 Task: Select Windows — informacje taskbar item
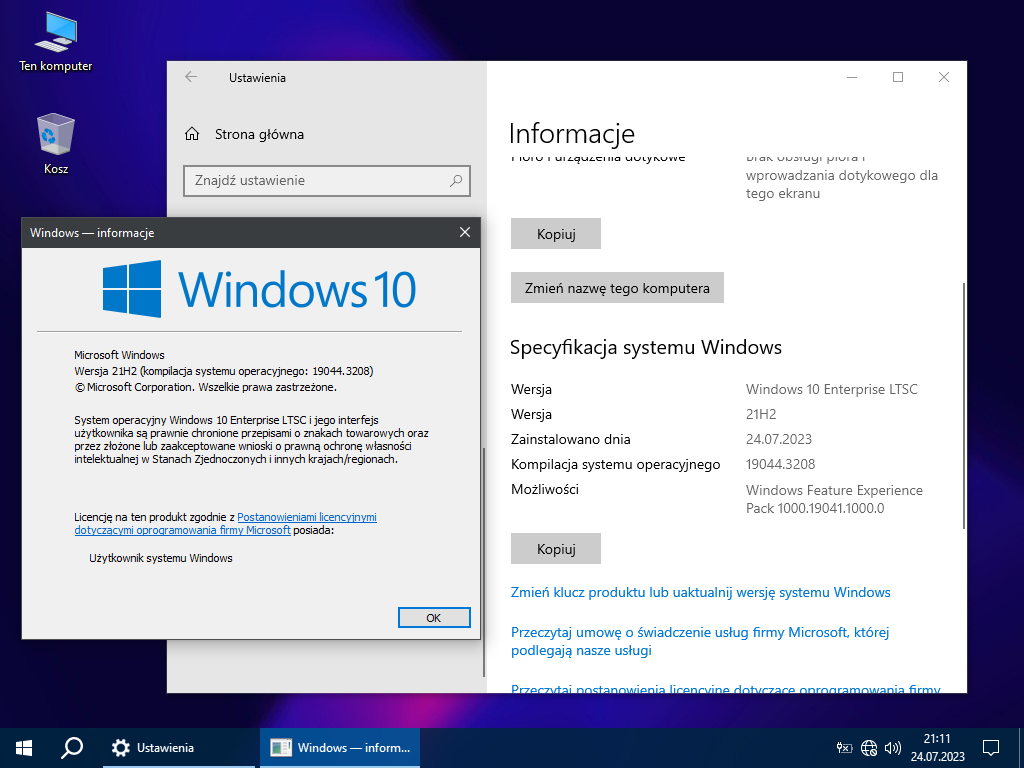pos(340,747)
